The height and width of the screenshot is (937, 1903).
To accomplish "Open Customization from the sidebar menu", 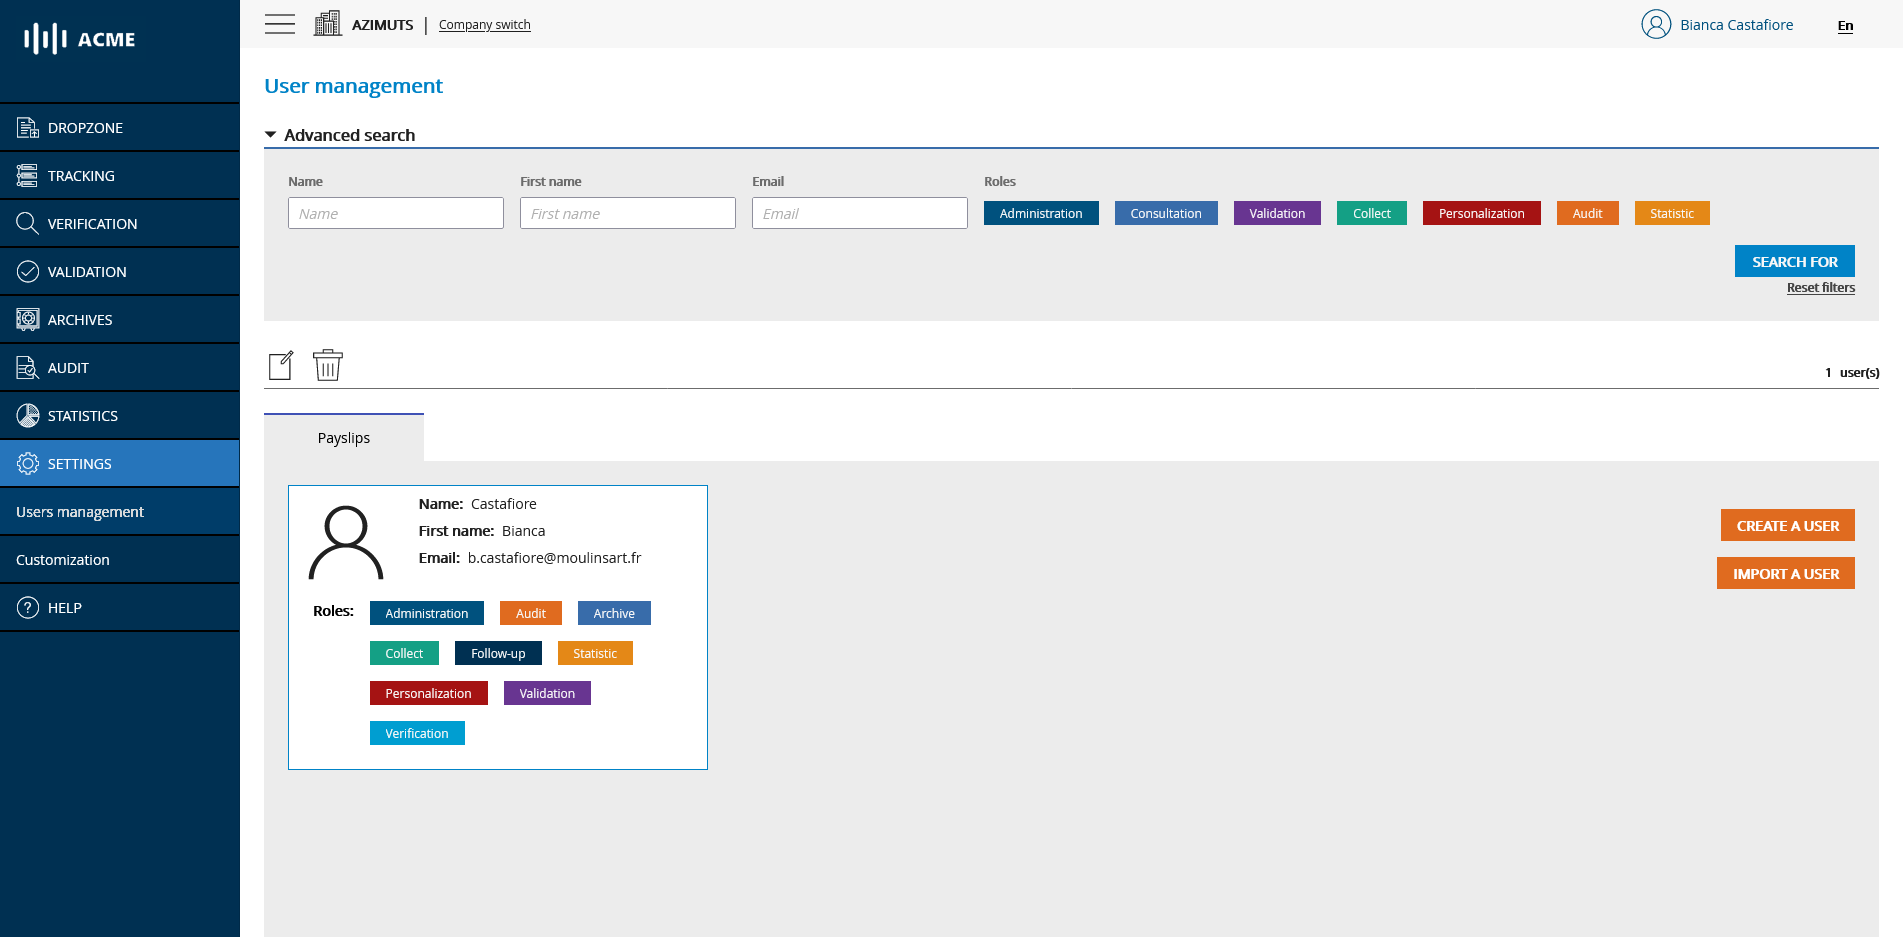I will tap(62, 559).
